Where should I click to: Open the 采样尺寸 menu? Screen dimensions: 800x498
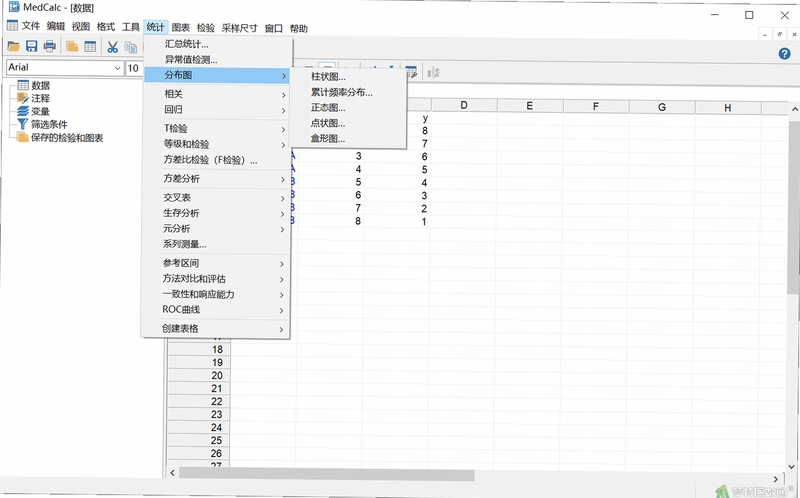(239, 28)
